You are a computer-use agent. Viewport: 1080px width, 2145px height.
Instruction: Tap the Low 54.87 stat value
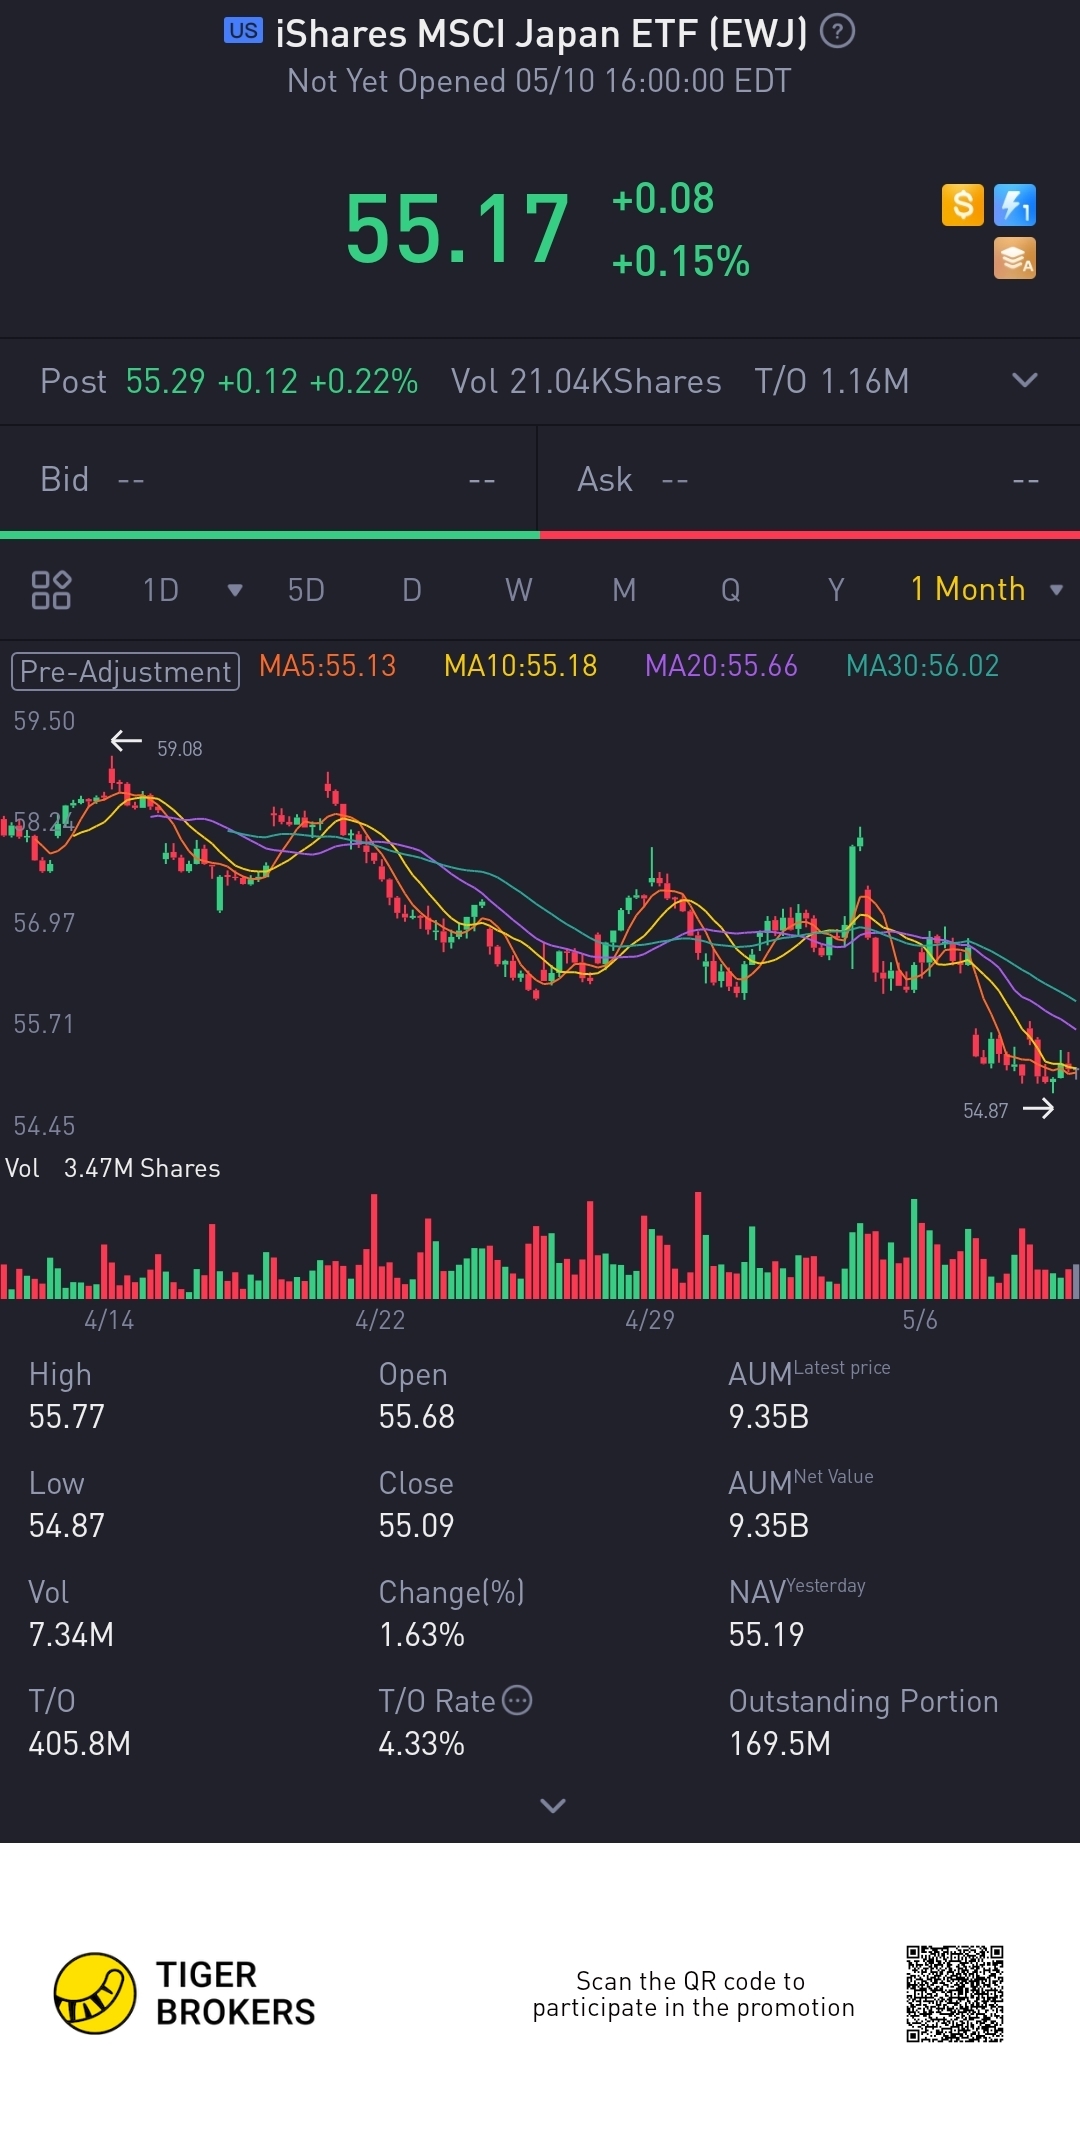(x=67, y=1526)
